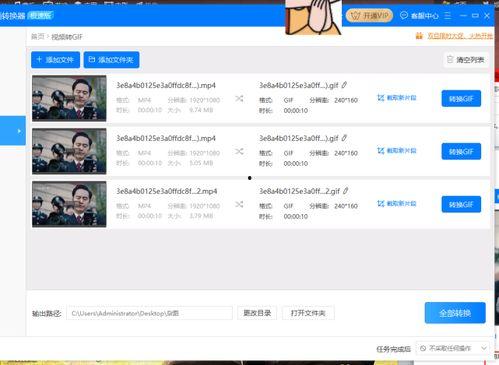
Task: Click 1920*1080 resolution in the 3.79 MB row
Action: coord(204,206)
